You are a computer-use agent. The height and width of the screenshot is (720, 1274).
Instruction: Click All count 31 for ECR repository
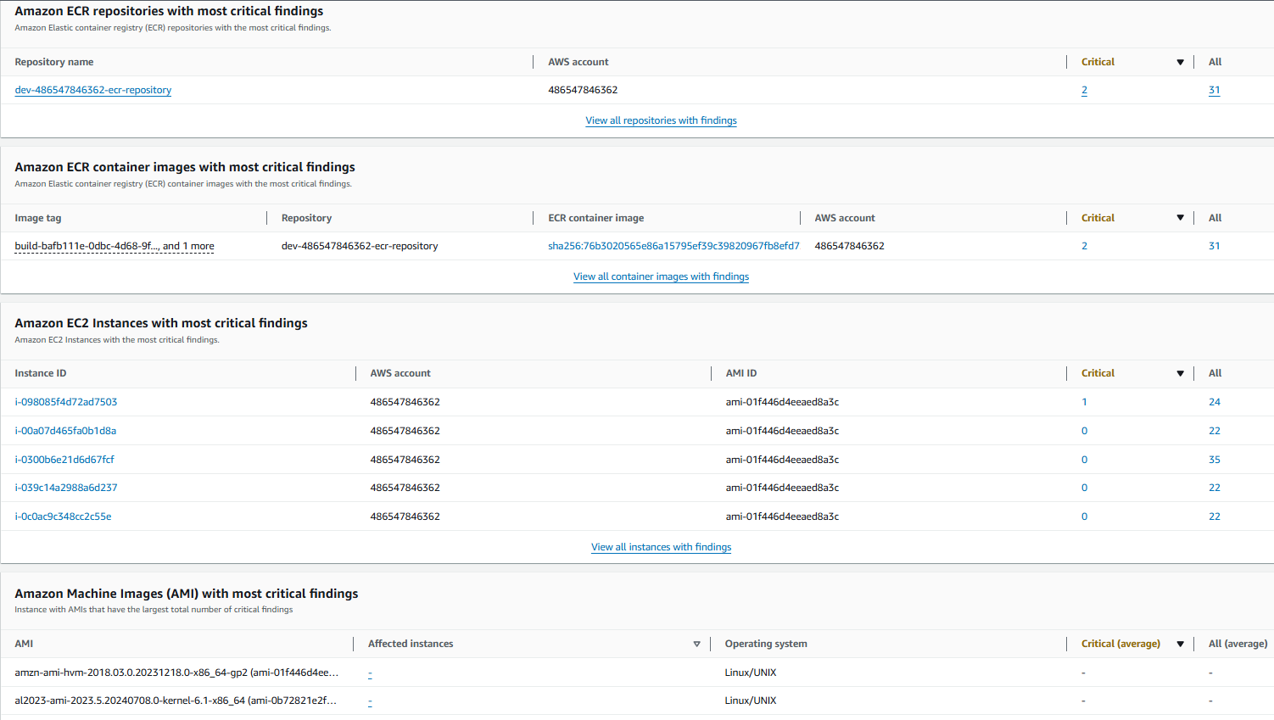tap(1214, 90)
